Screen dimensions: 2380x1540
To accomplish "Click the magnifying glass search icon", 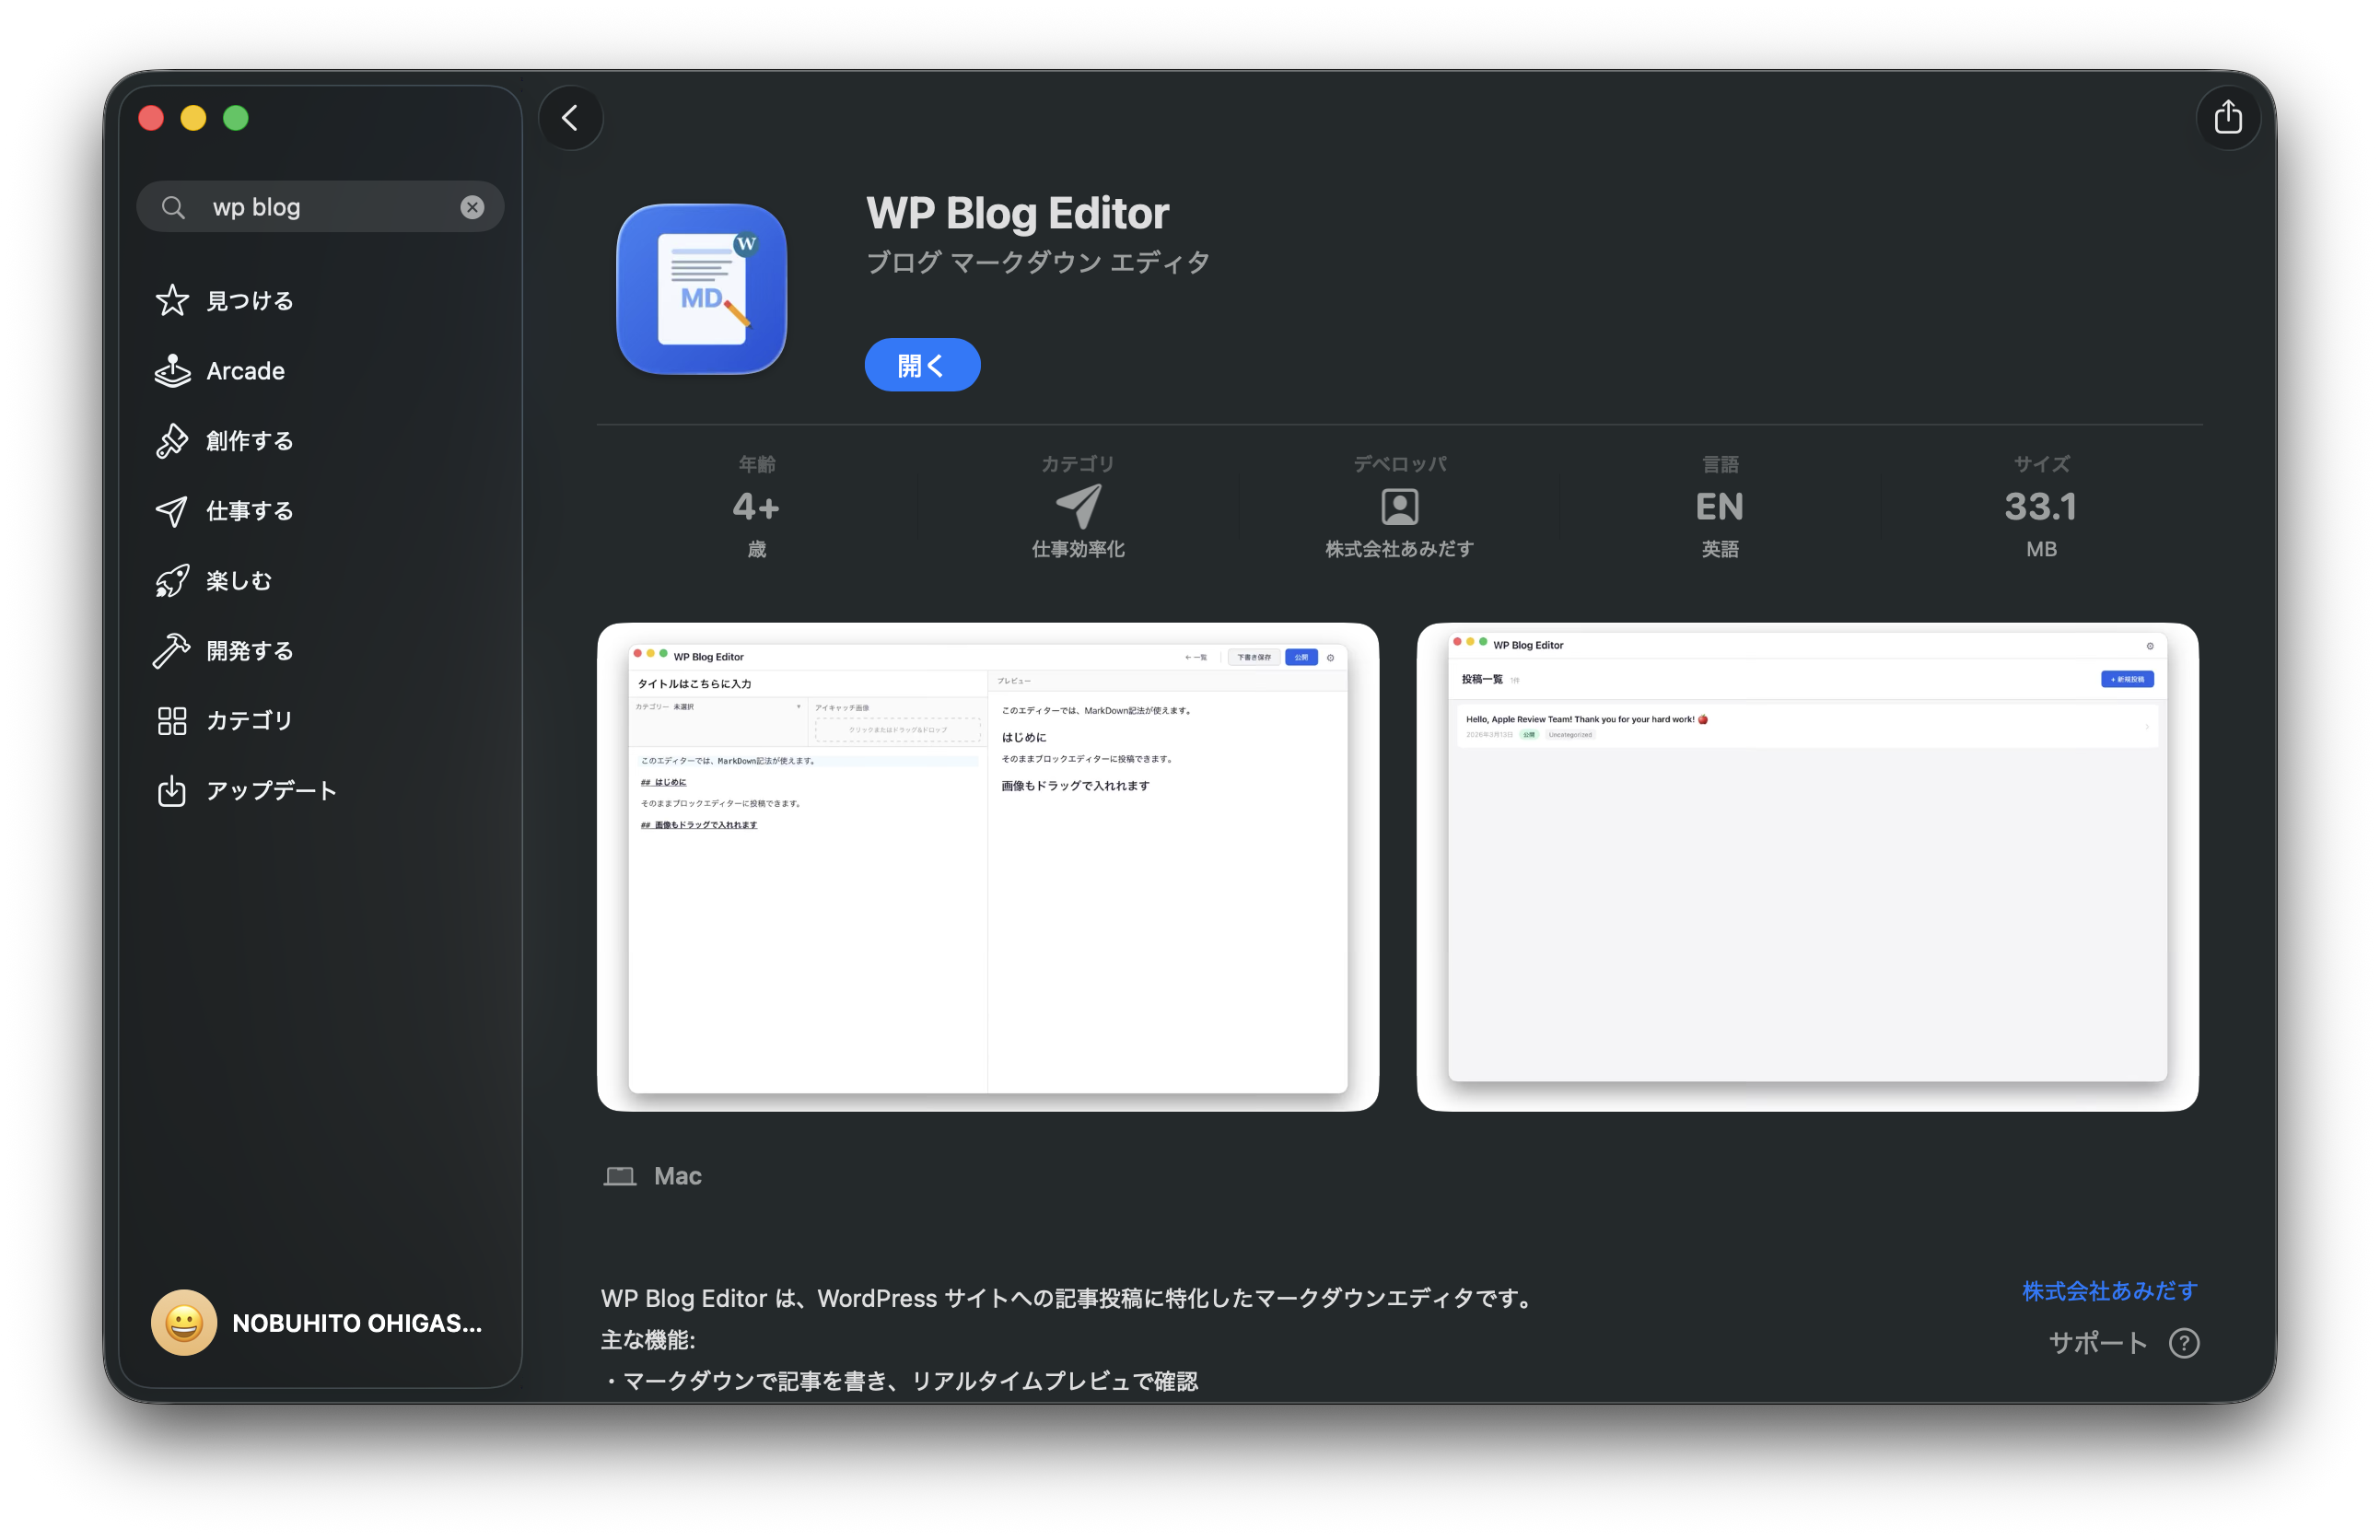I will point(174,207).
